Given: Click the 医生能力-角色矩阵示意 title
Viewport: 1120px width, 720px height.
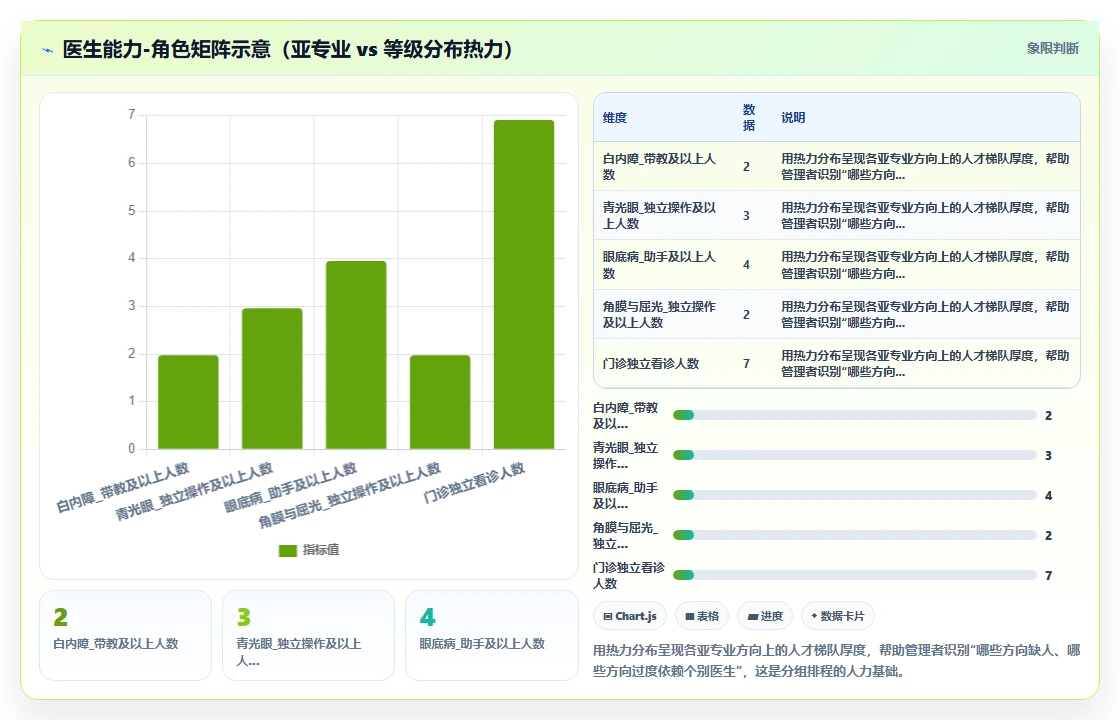Looking at the screenshot, I should pyautogui.click(x=287, y=49).
